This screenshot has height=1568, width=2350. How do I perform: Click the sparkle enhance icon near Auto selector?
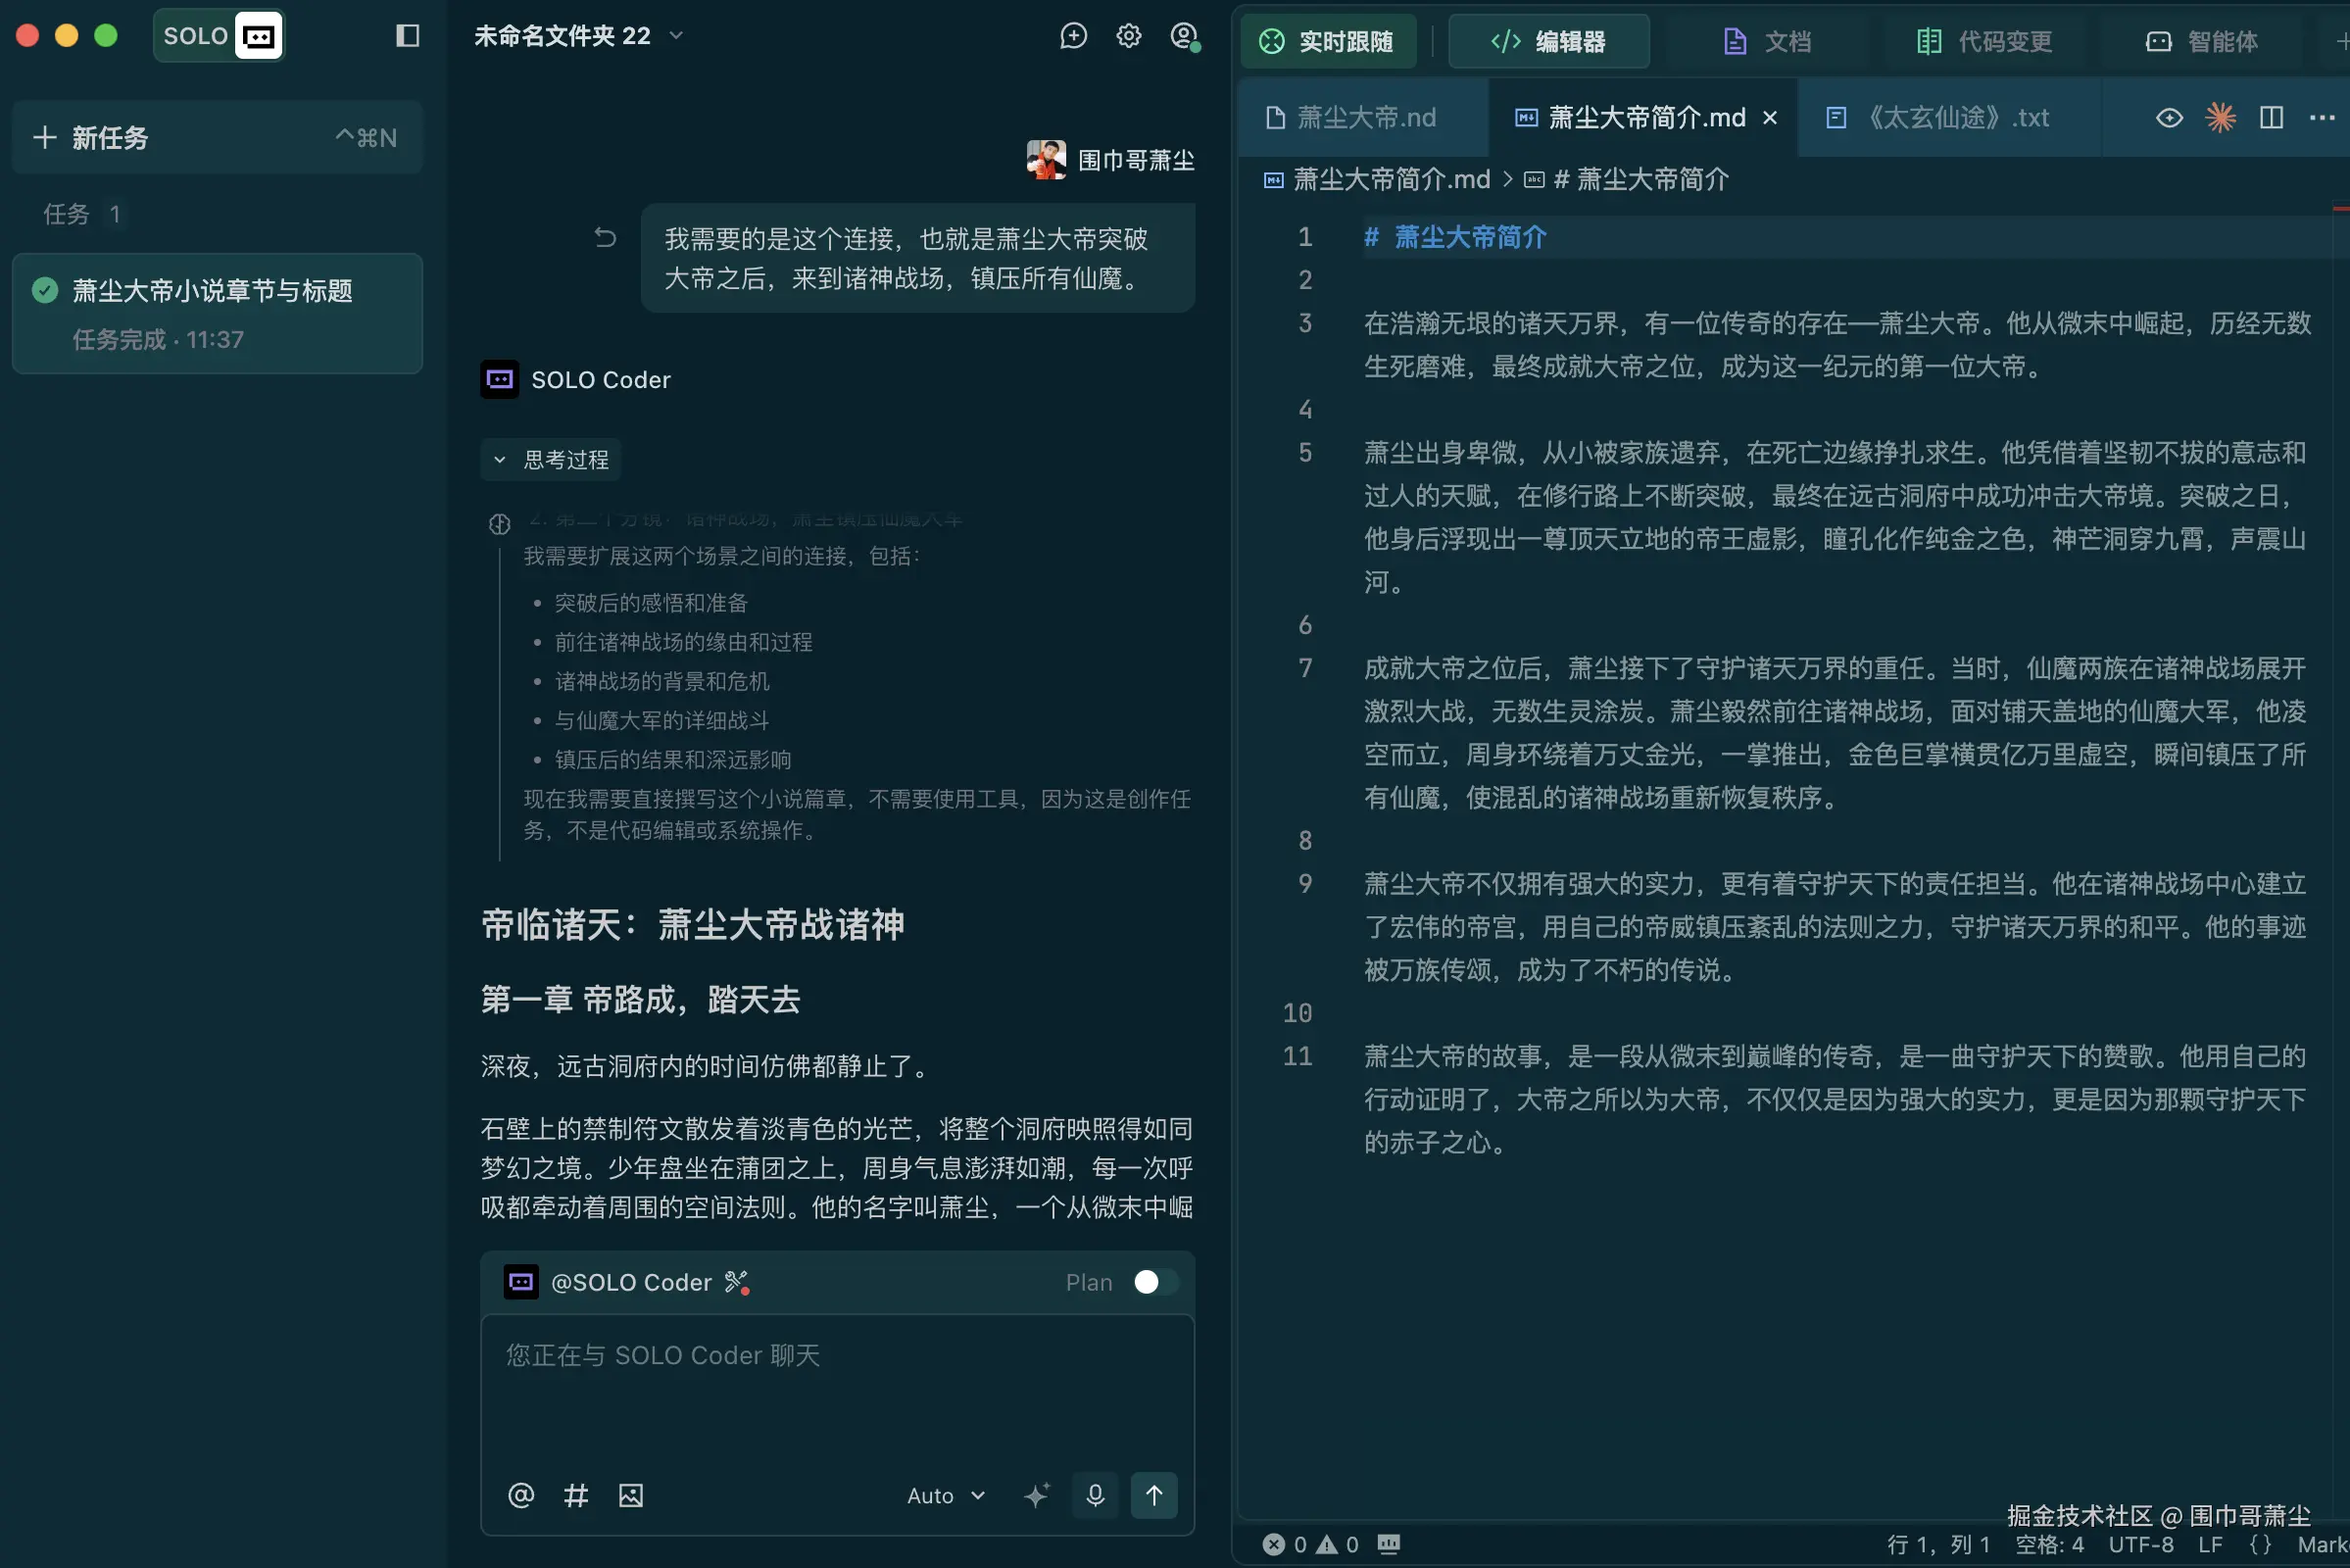pos(1037,1495)
